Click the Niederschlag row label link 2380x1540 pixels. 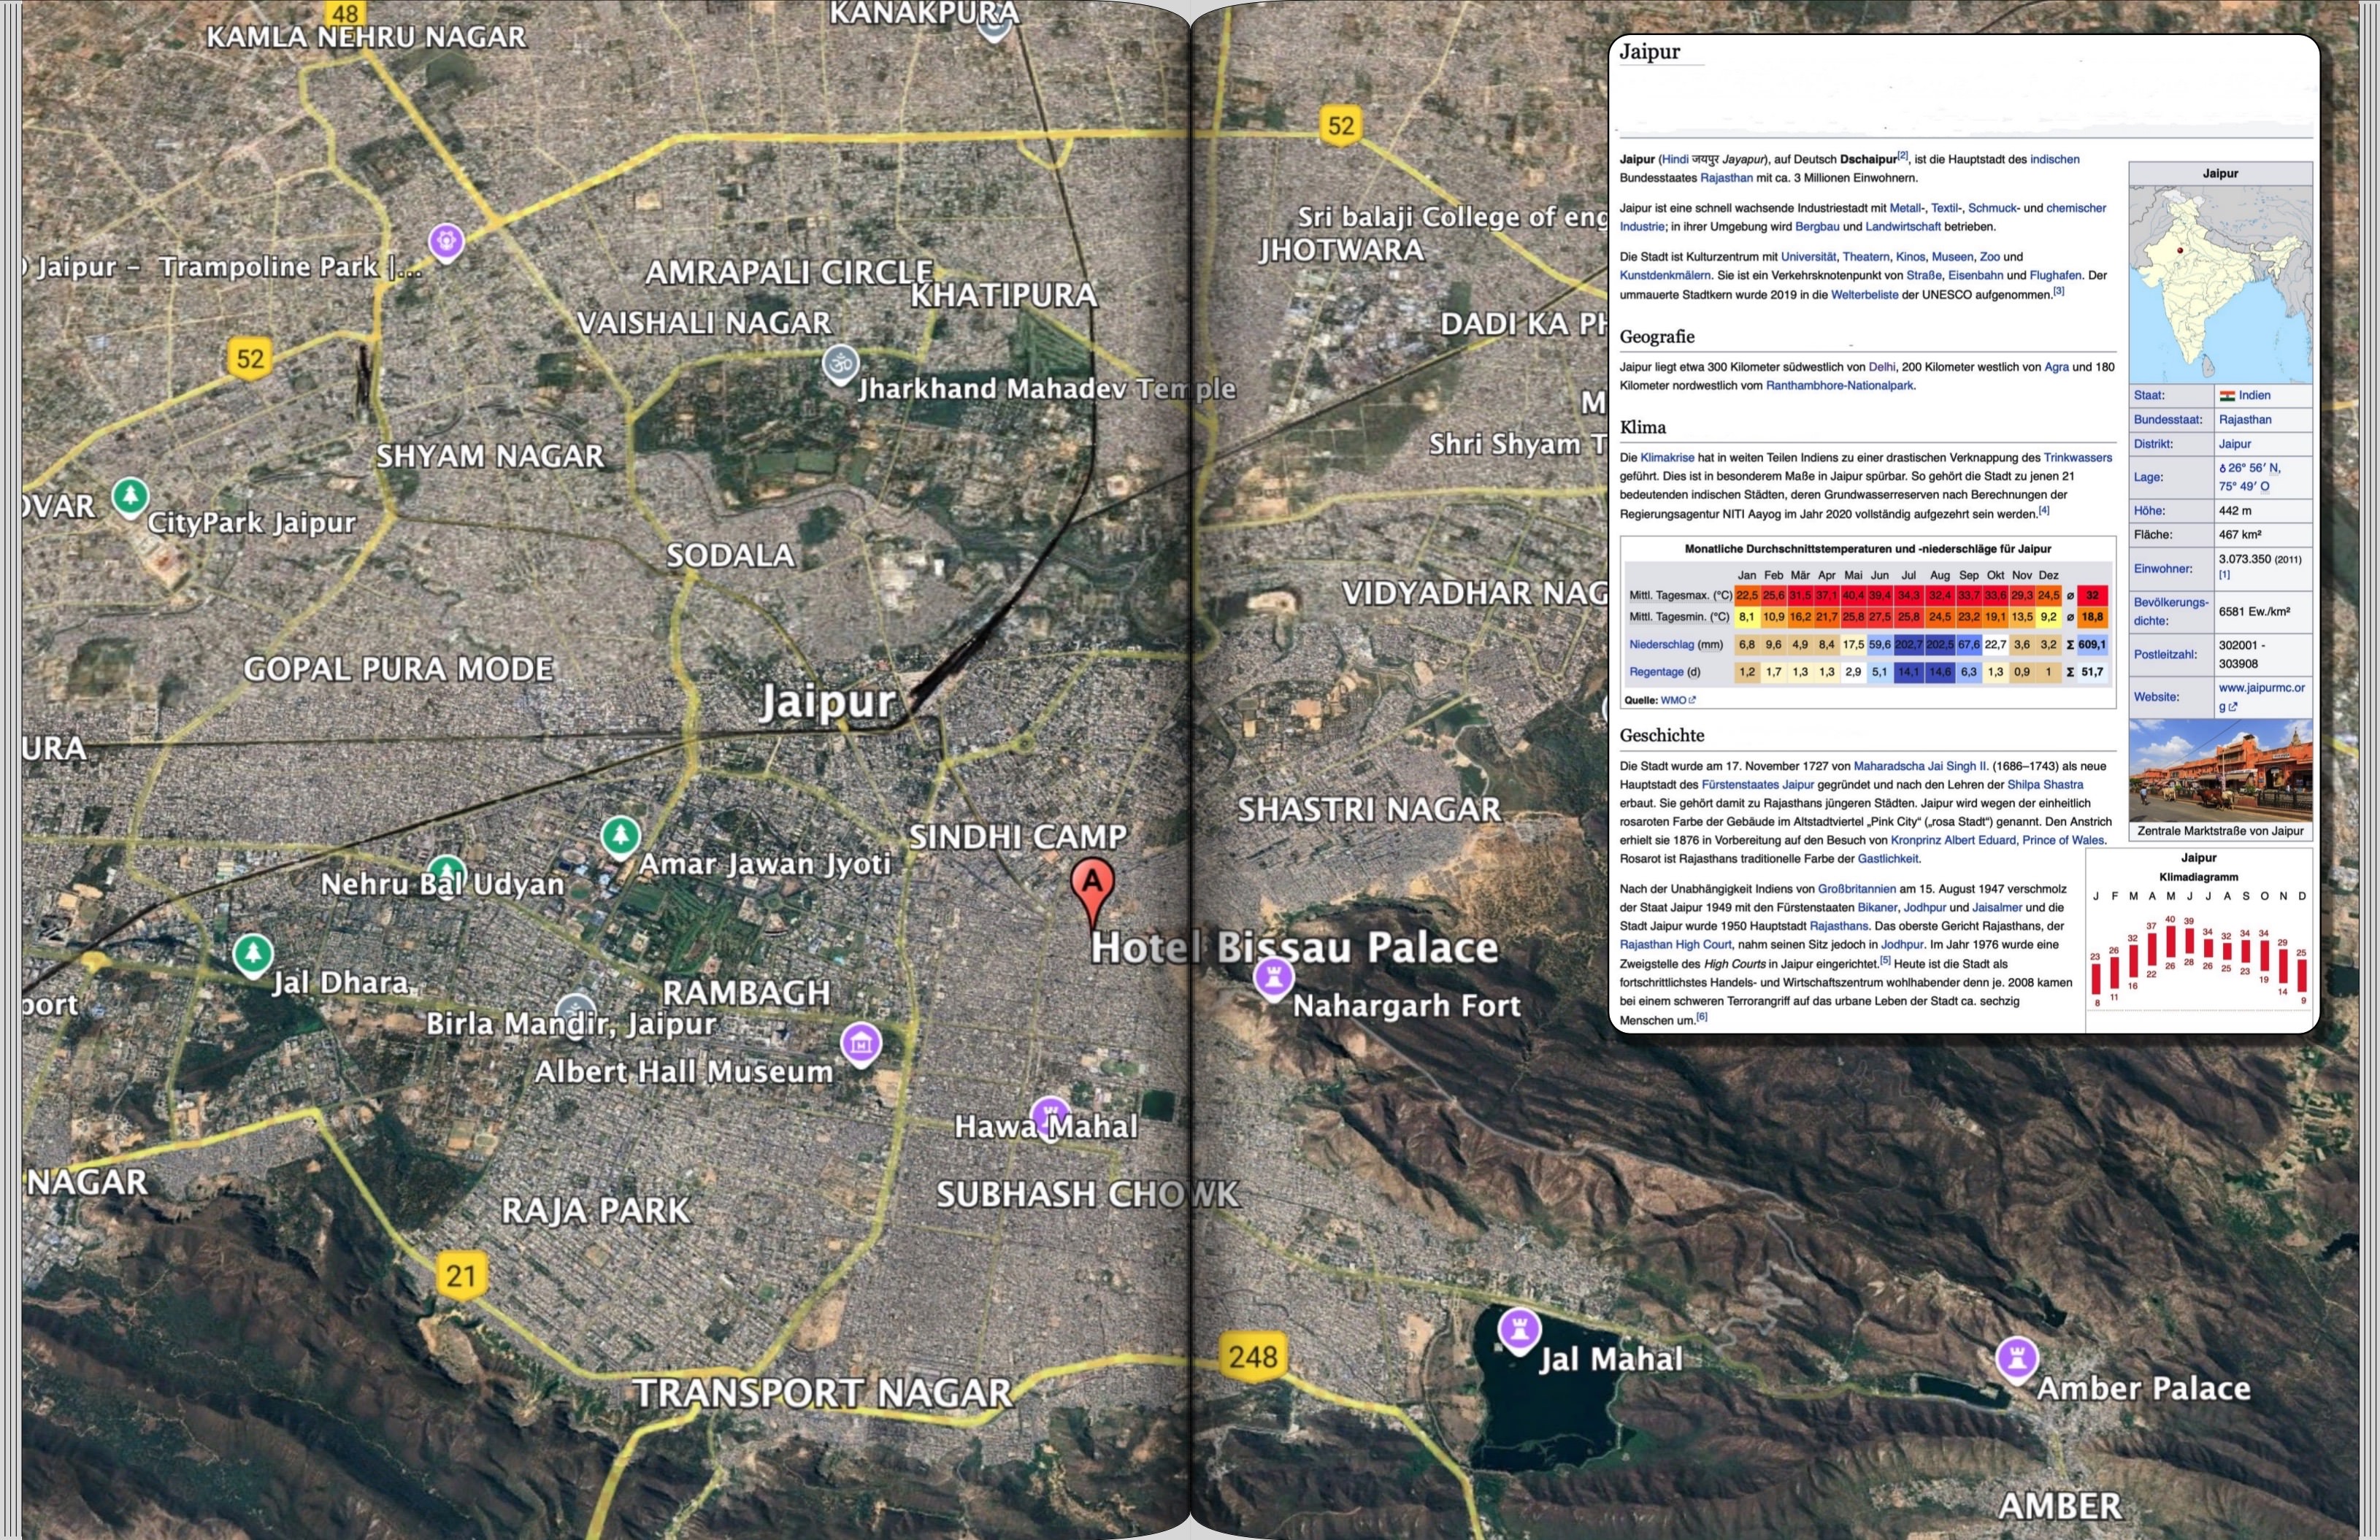click(1661, 645)
